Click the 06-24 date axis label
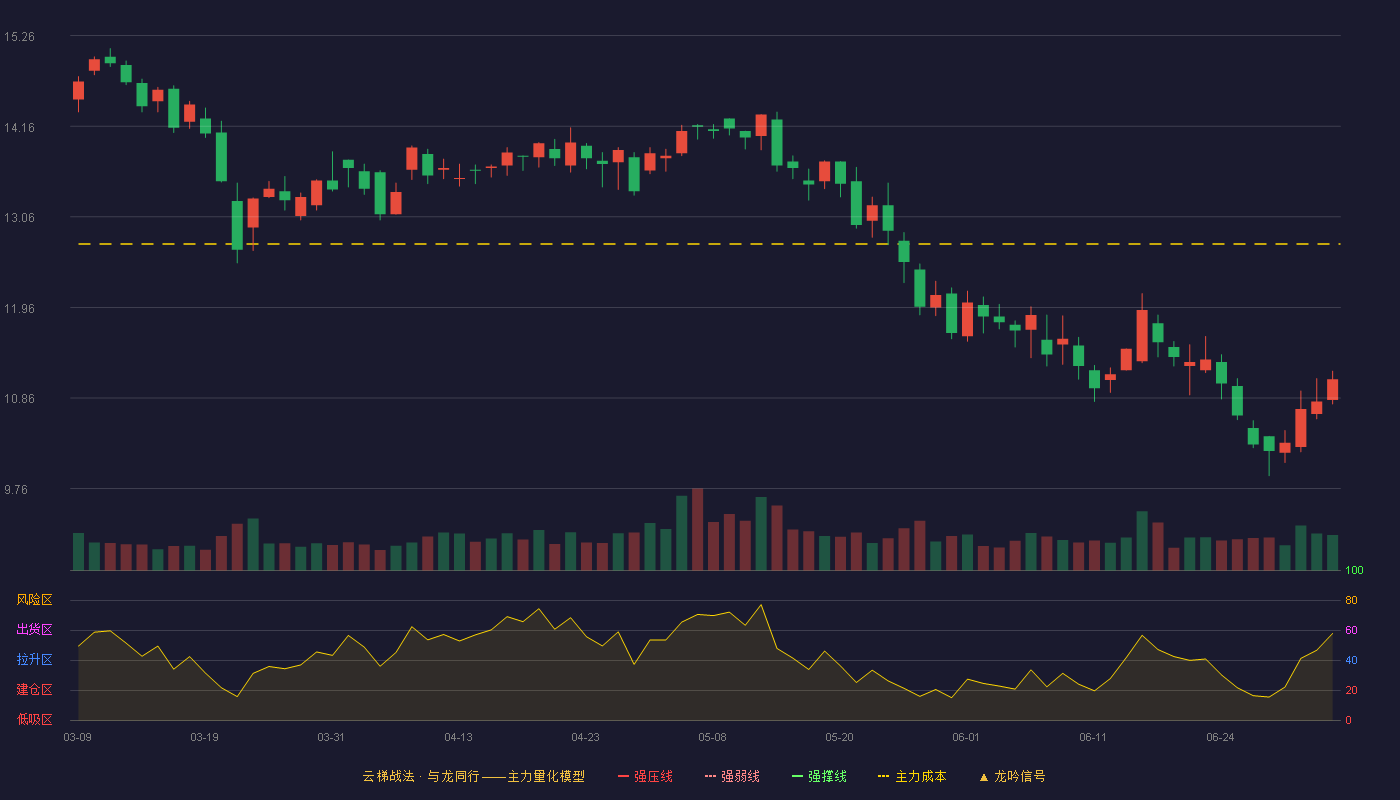1400x800 pixels. [1220, 737]
